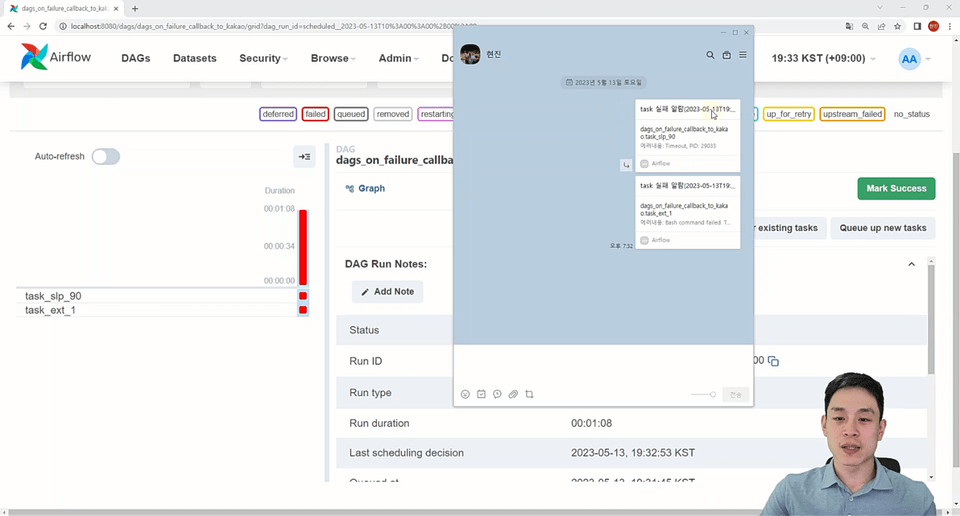Click the speech bubble icon in chat toolbar
Viewport: 960px width, 516px height.
click(497, 394)
